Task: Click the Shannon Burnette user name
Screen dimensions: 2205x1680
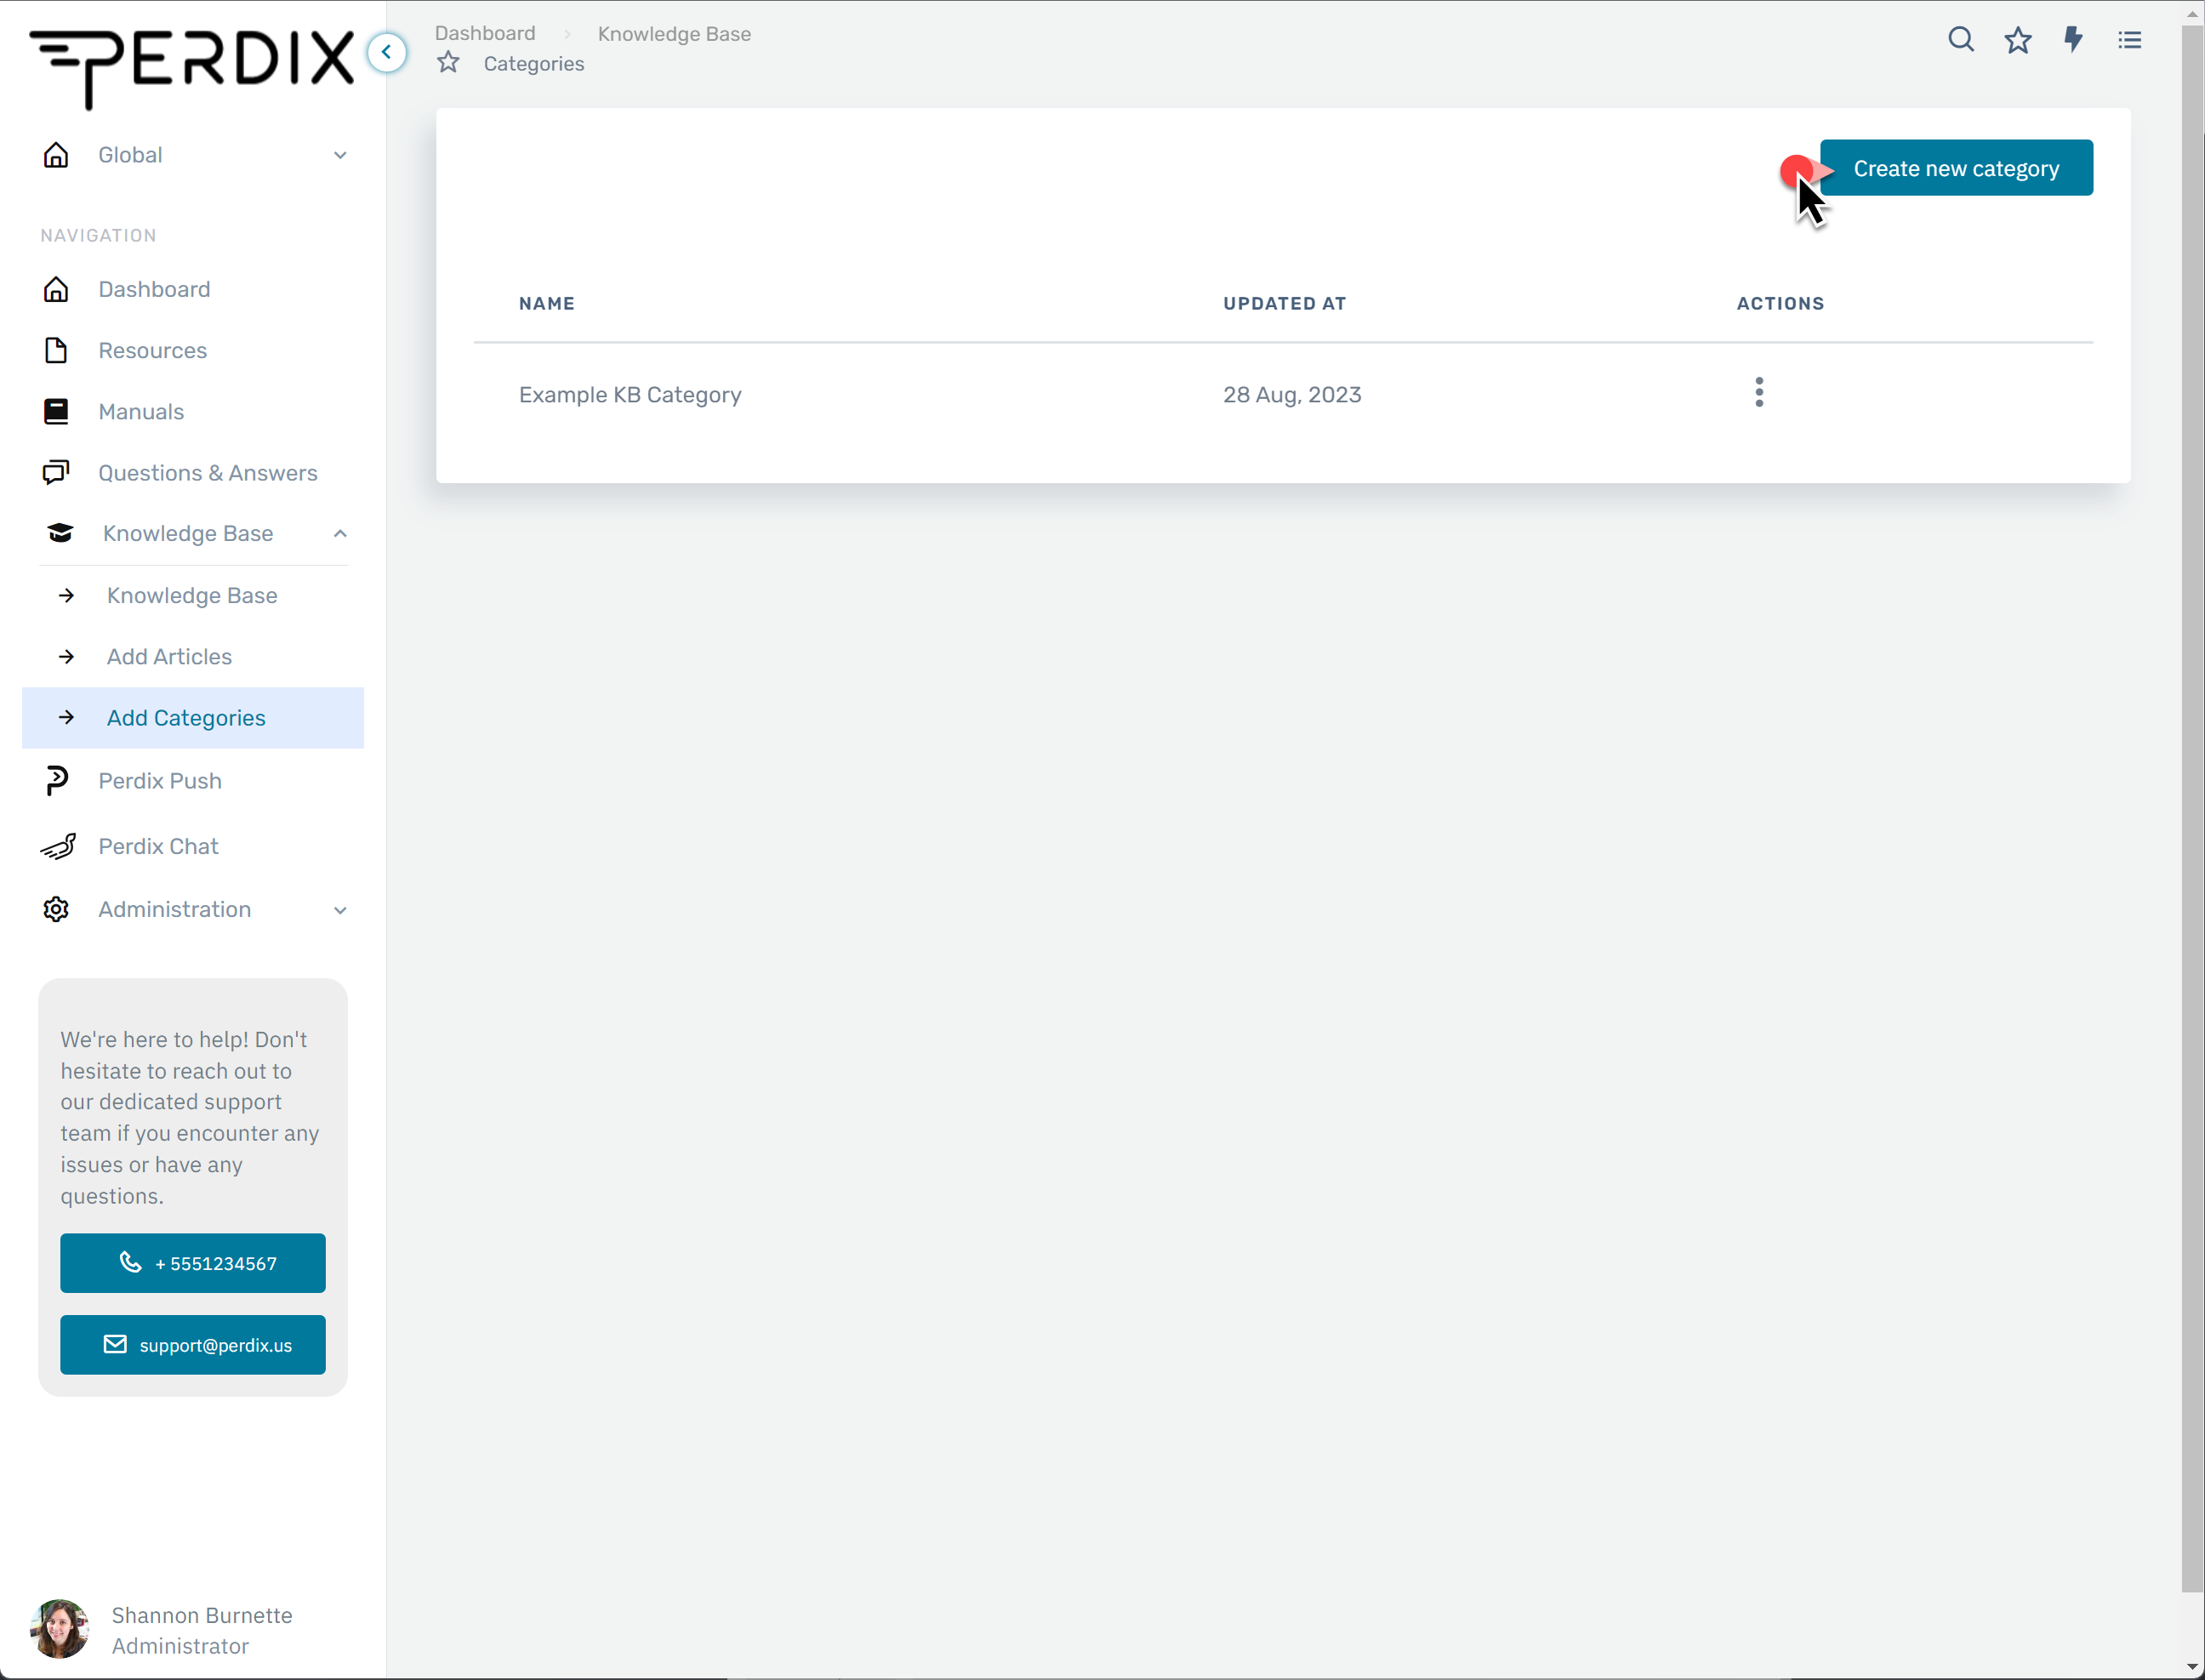Action: [x=202, y=1615]
